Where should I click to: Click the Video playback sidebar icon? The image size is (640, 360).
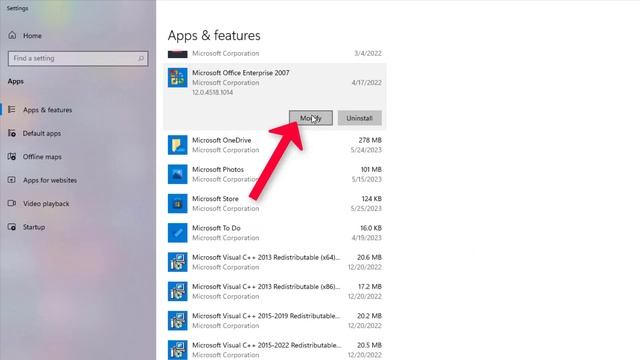12,203
